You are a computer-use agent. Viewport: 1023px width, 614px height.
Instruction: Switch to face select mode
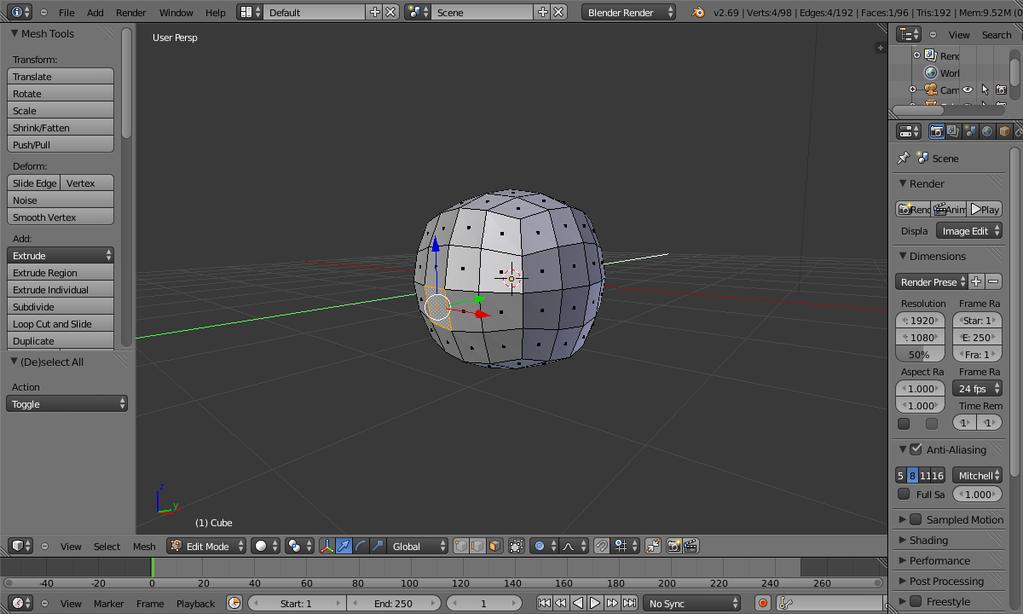click(495, 546)
